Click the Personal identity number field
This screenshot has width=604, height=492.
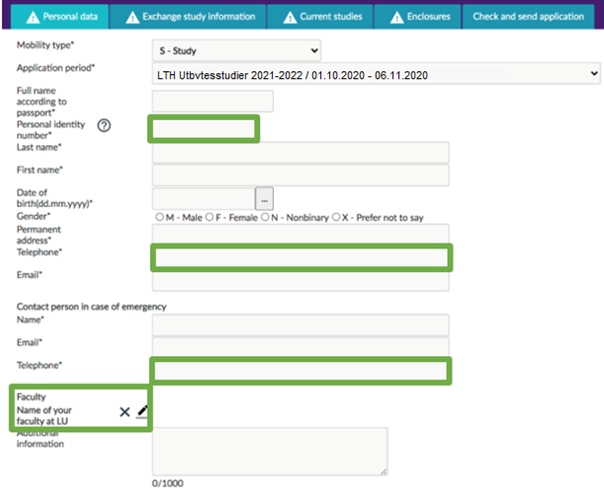(x=204, y=128)
